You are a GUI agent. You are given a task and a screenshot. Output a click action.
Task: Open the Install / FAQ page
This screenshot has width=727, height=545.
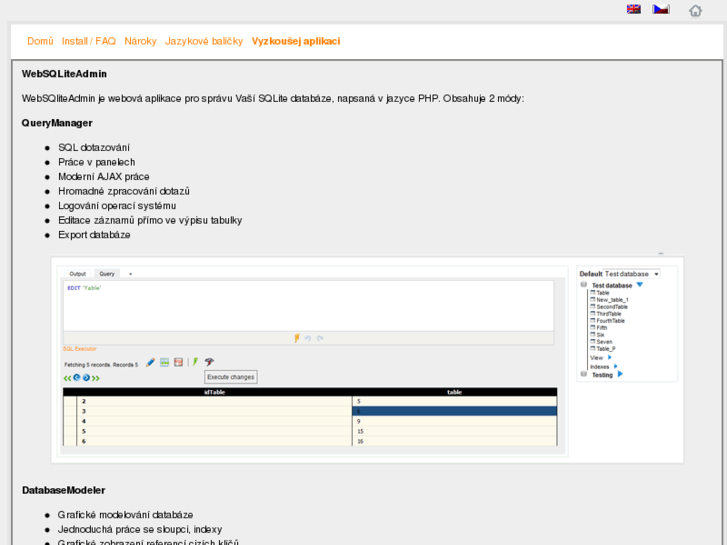click(x=89, y=41)
